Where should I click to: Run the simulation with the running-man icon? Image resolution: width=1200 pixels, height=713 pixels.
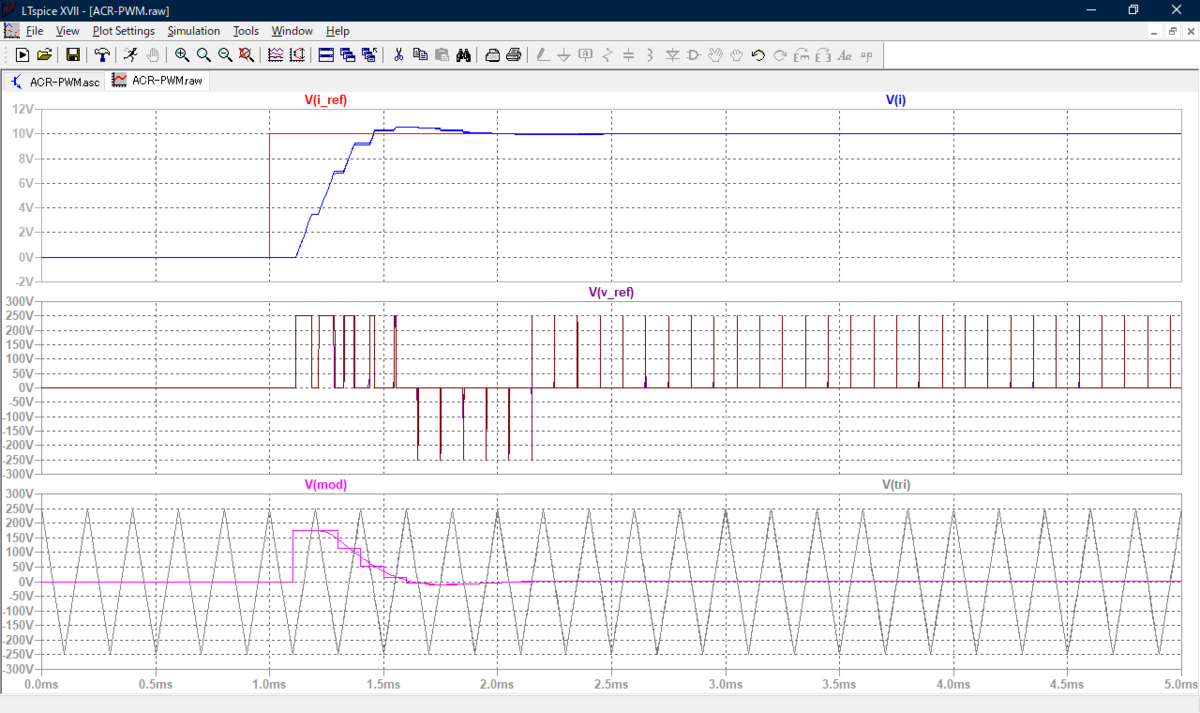[x=130, y=55]
